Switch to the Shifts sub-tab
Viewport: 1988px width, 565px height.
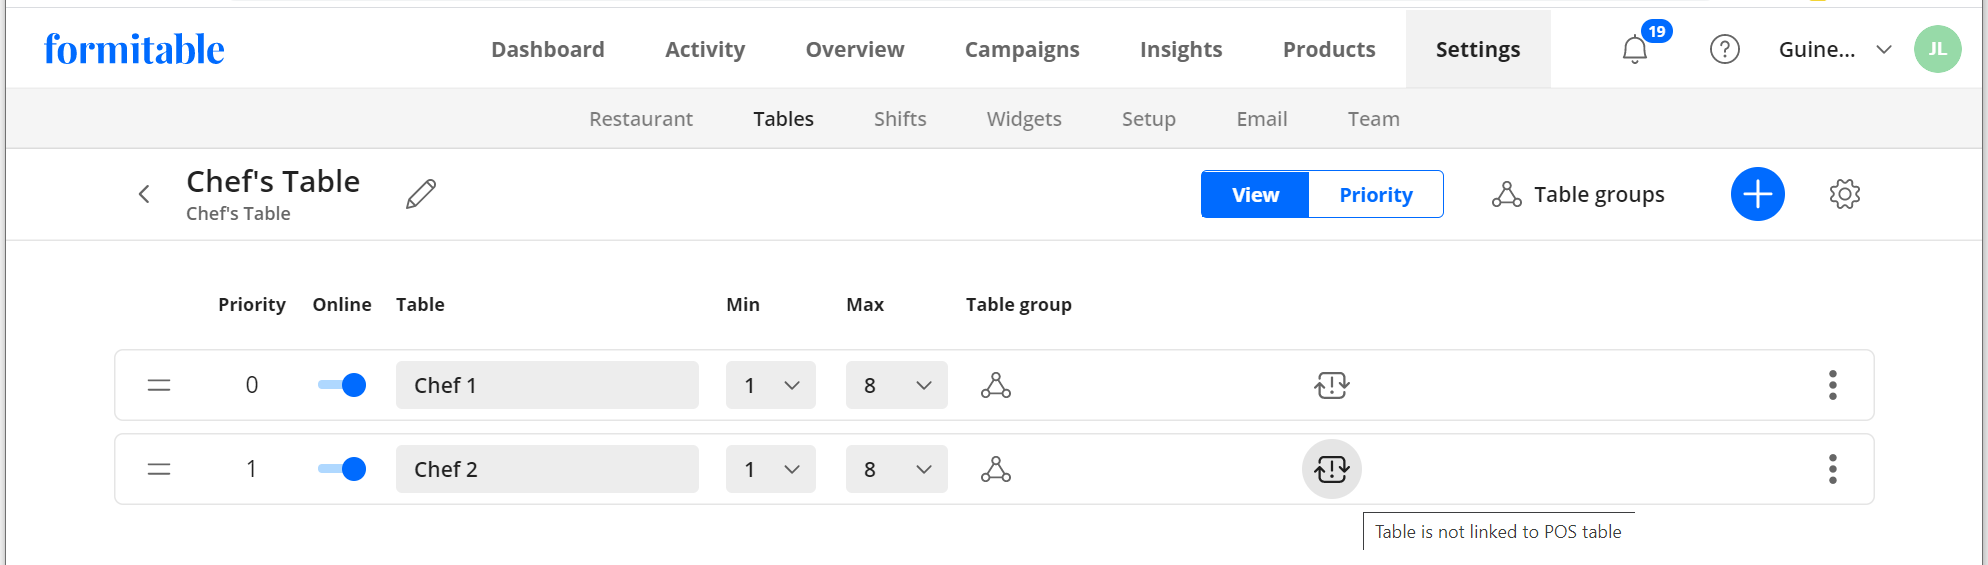899,119
